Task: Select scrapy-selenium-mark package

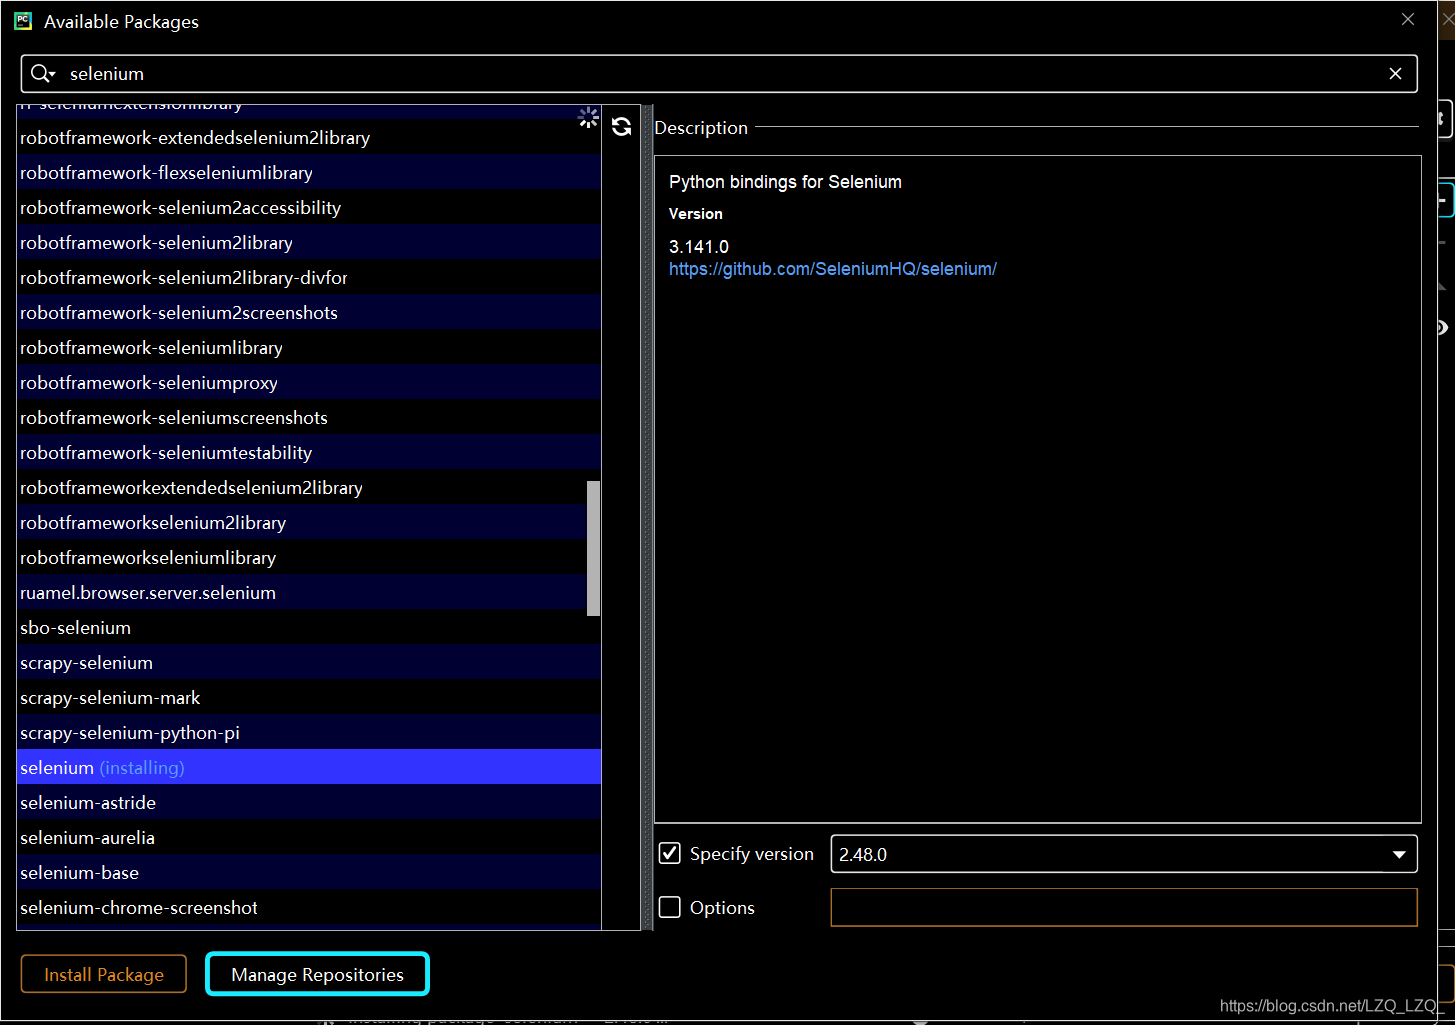Action: 309,697
